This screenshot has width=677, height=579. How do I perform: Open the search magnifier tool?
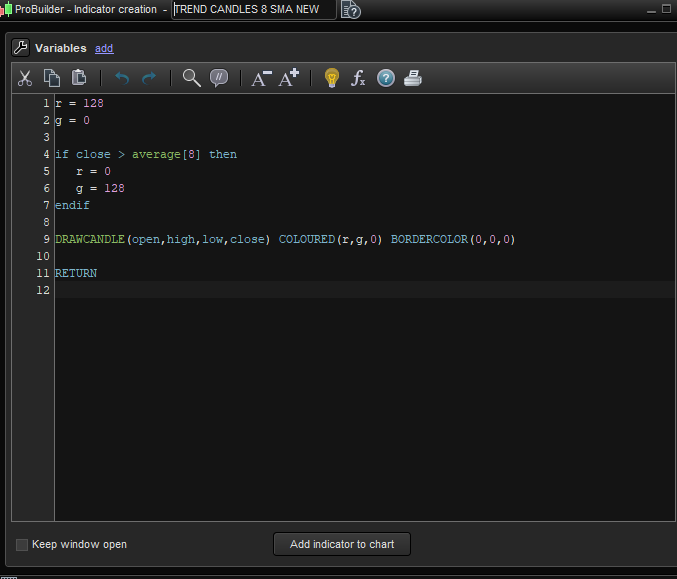point(192,78)
